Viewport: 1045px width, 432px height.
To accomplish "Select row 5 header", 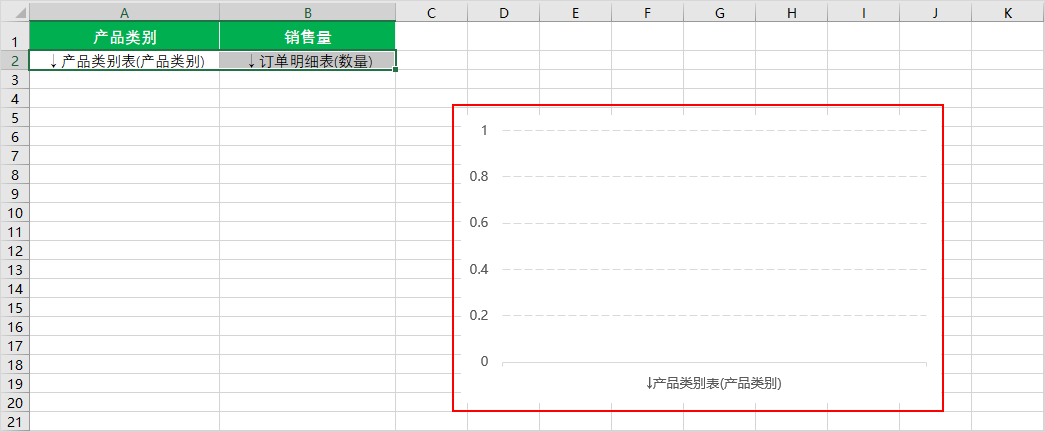I will click(x=15, y=118).
